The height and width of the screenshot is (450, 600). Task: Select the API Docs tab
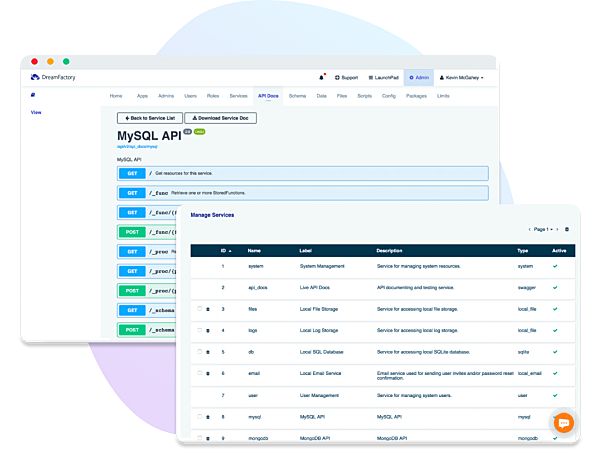pos(268,96)
